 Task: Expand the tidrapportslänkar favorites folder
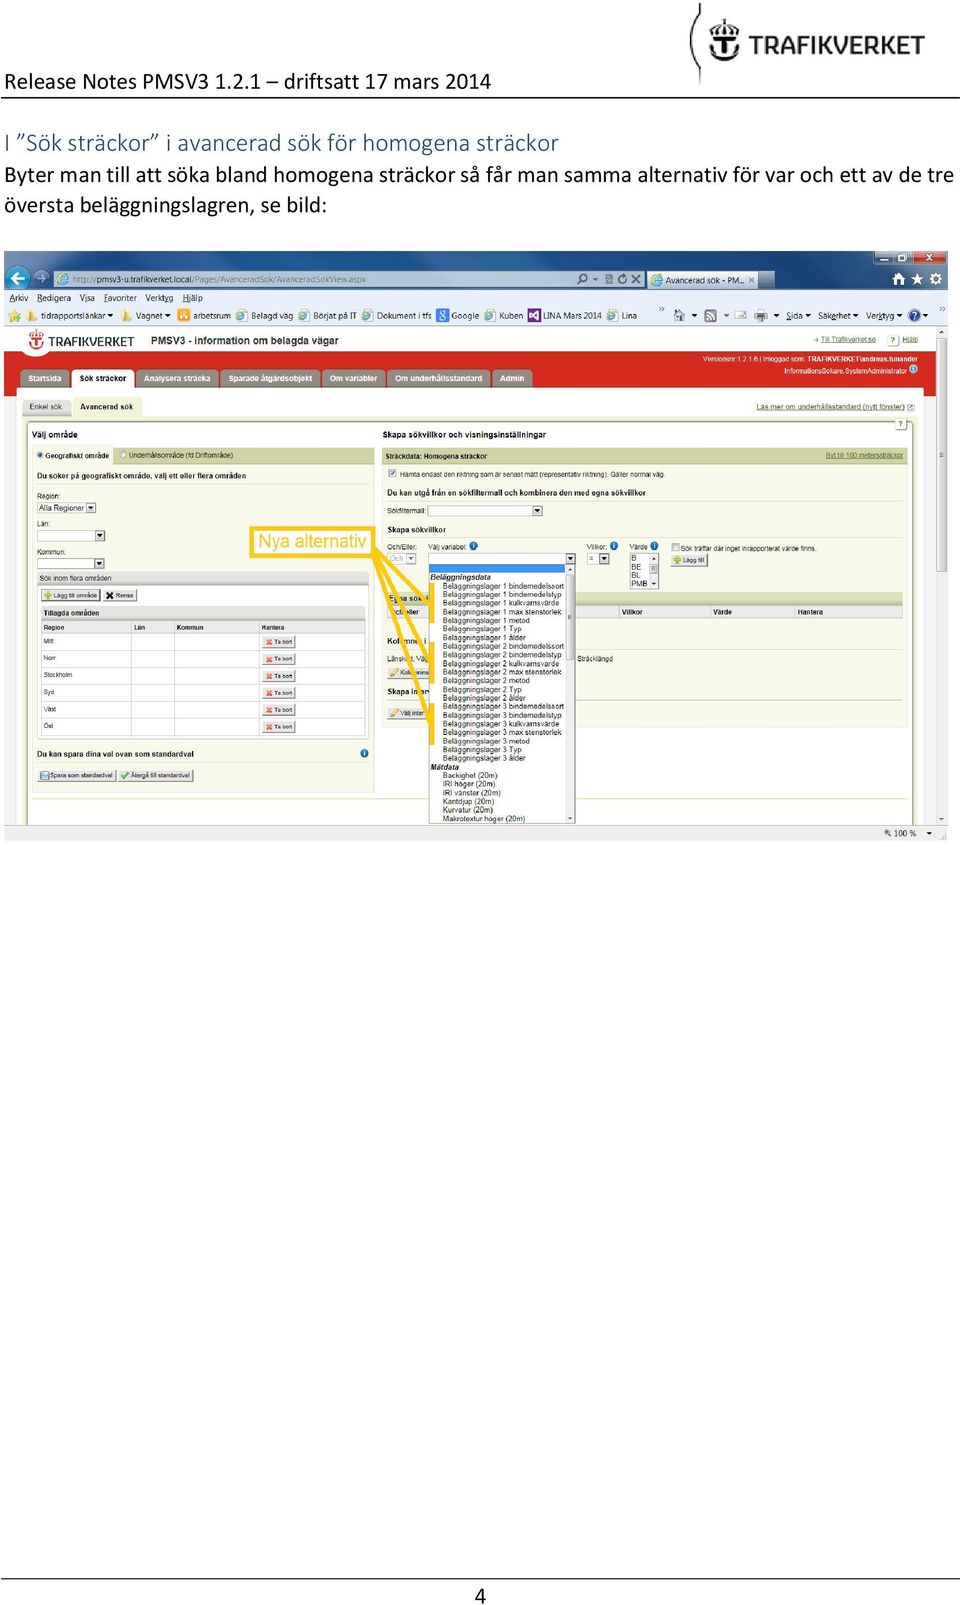(70, 316)
